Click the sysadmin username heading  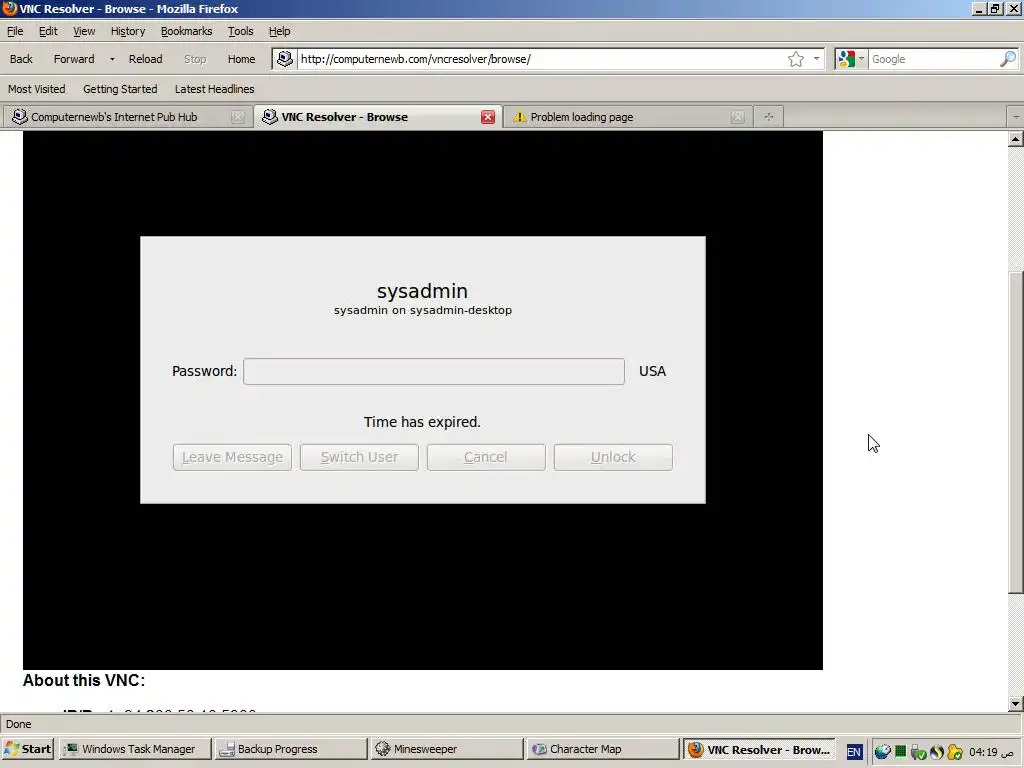pyautogui.click(x=423, y=291)
